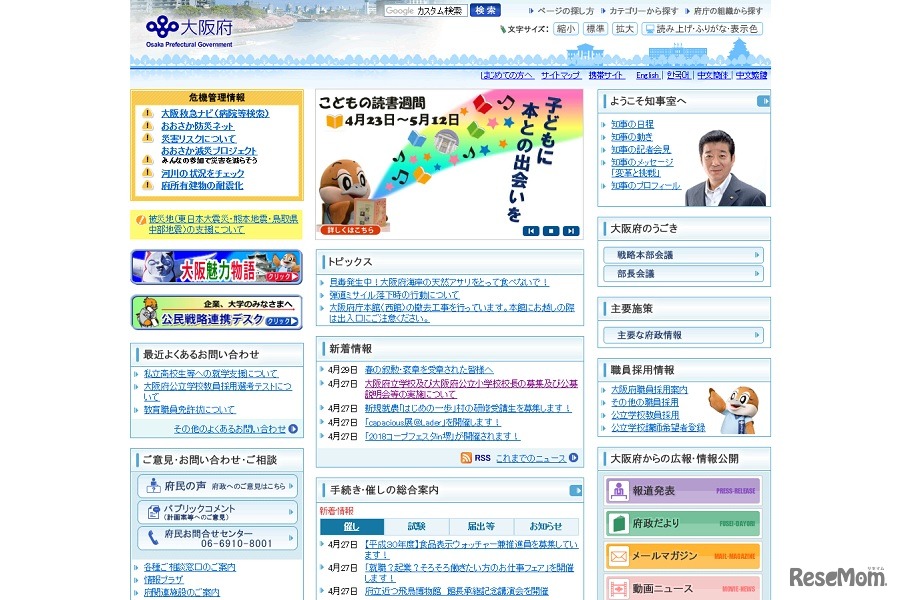Screen dimensions: 900x600
Task: Go to the previous banner slide
Action: (x=531, y=231)
